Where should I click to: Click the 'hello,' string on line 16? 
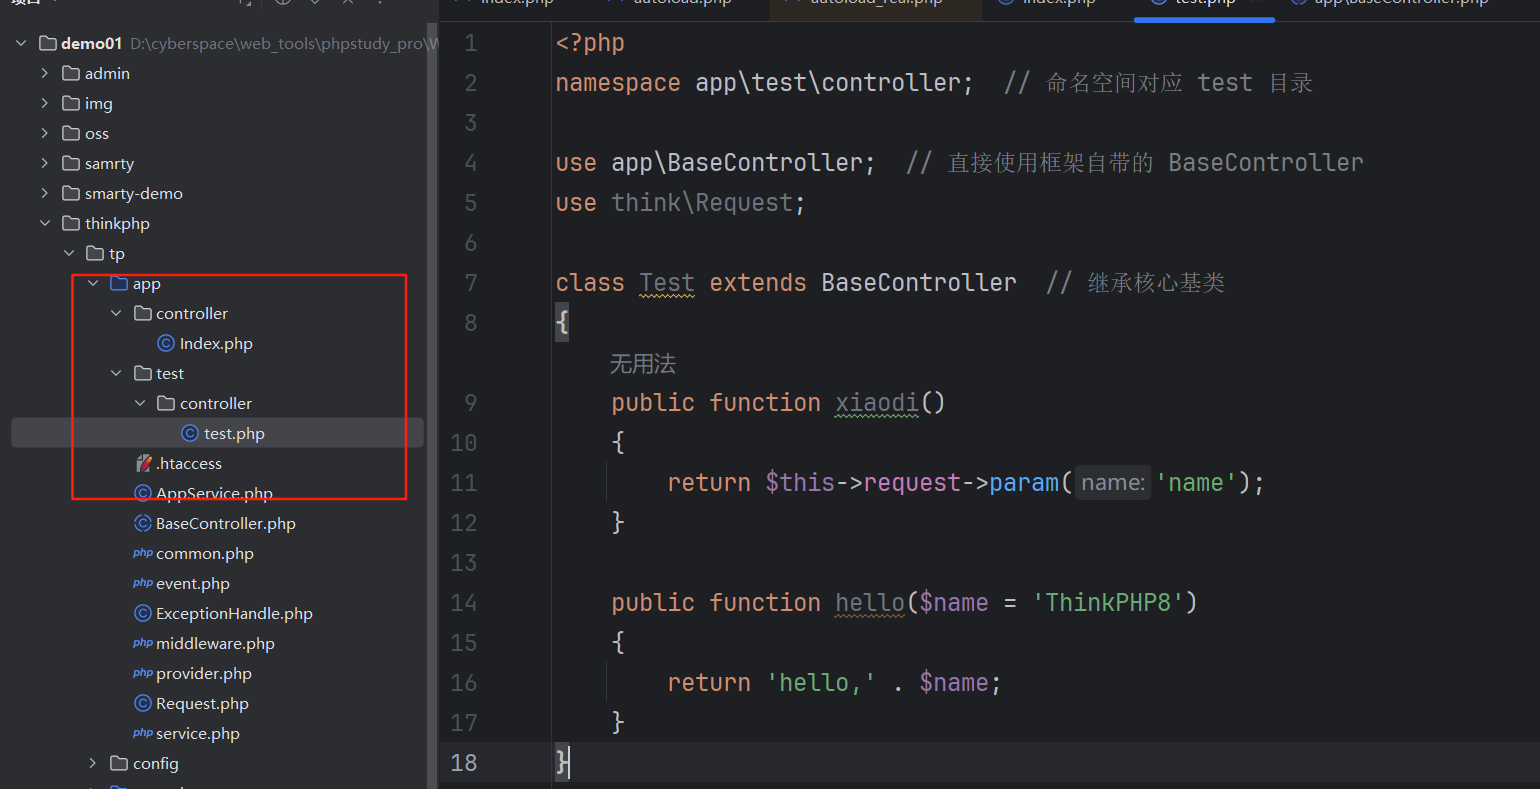pyautogui.click(x=821, y=682)
